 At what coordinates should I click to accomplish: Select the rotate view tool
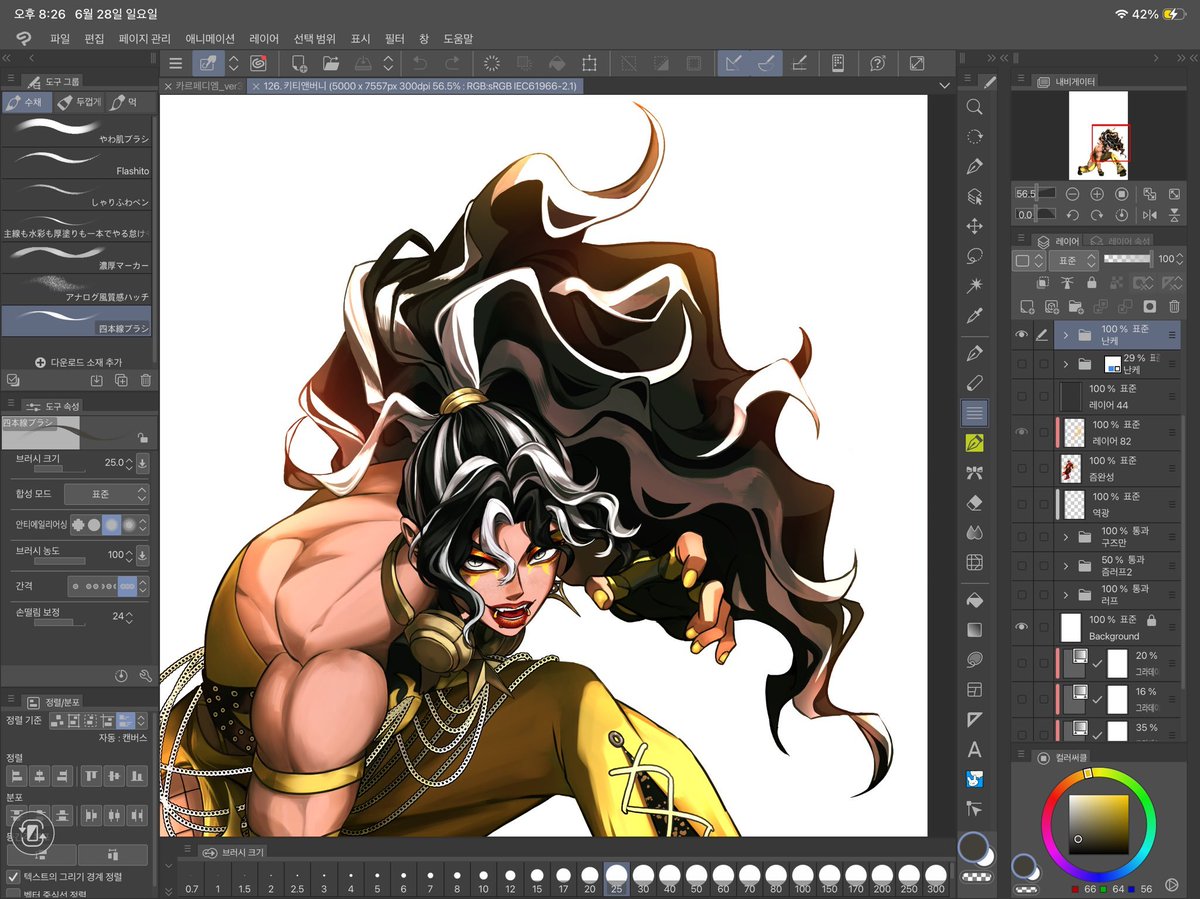point(974,137)
